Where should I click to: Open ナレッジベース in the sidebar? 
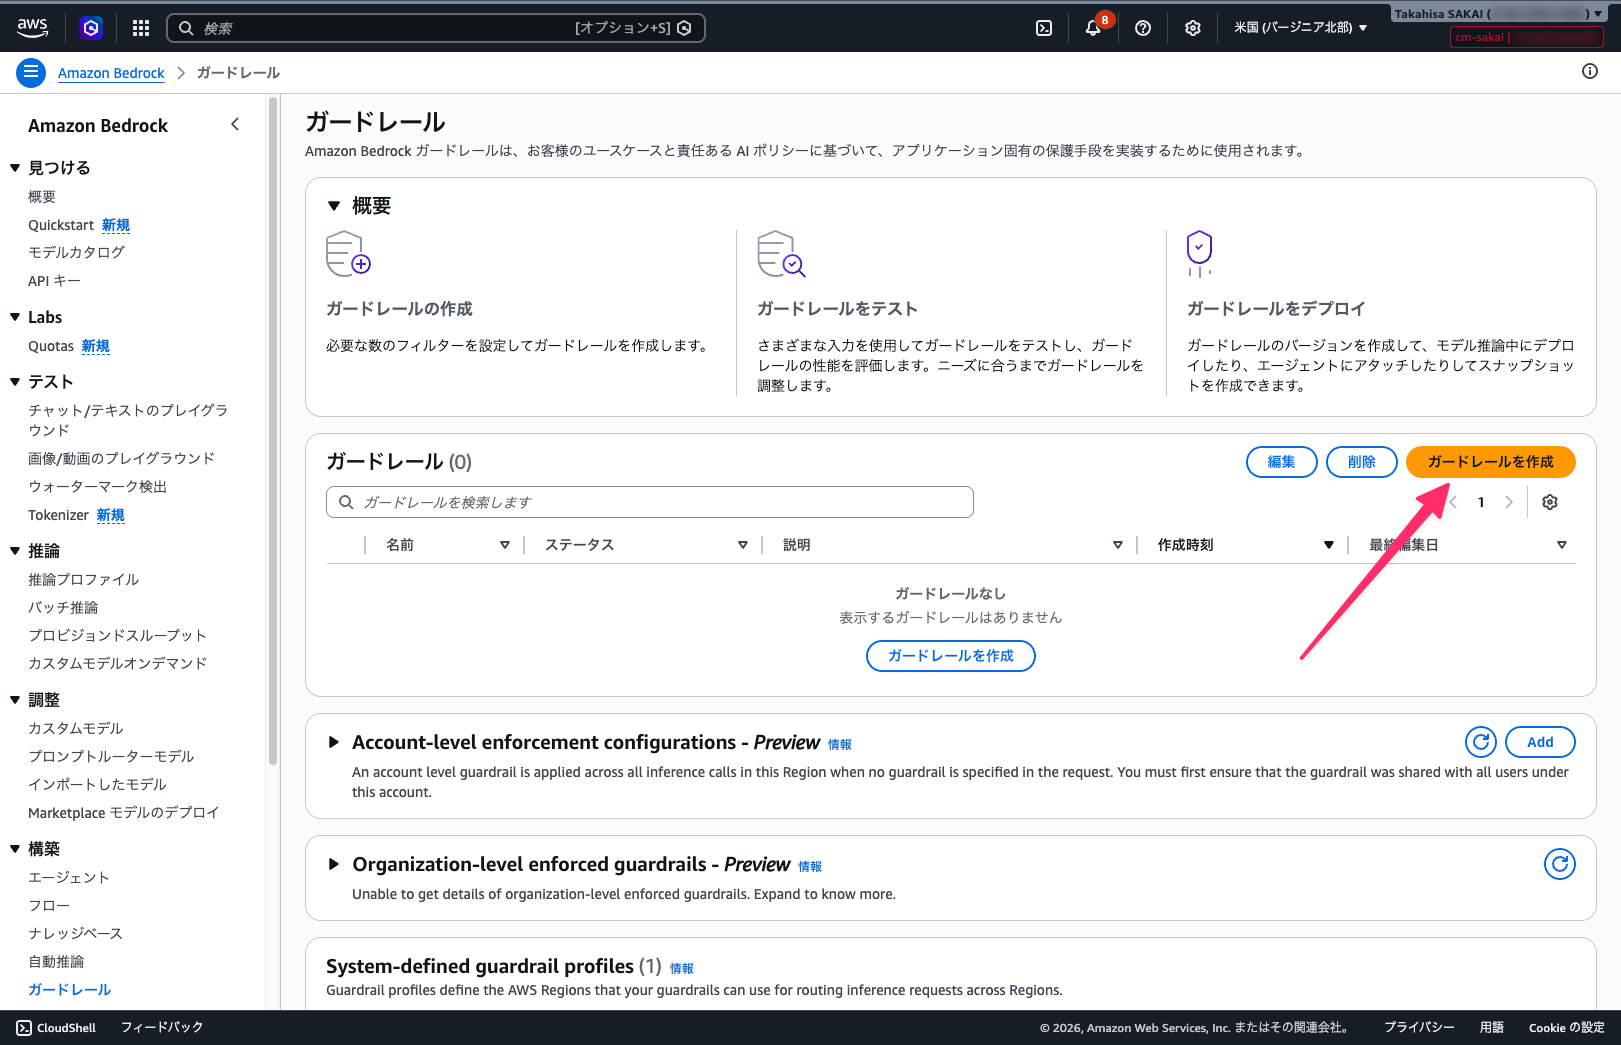(x=75, y=933)
